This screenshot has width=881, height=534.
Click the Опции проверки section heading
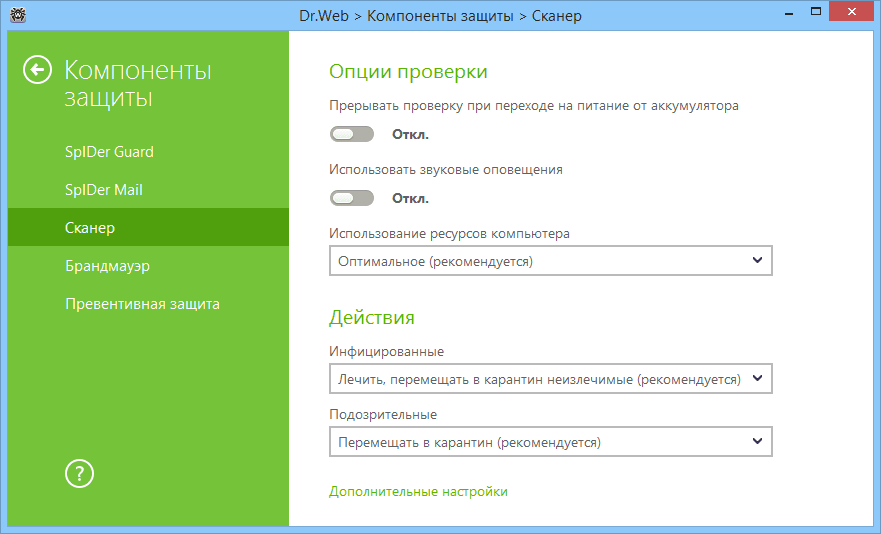click(x=408, y=72)
